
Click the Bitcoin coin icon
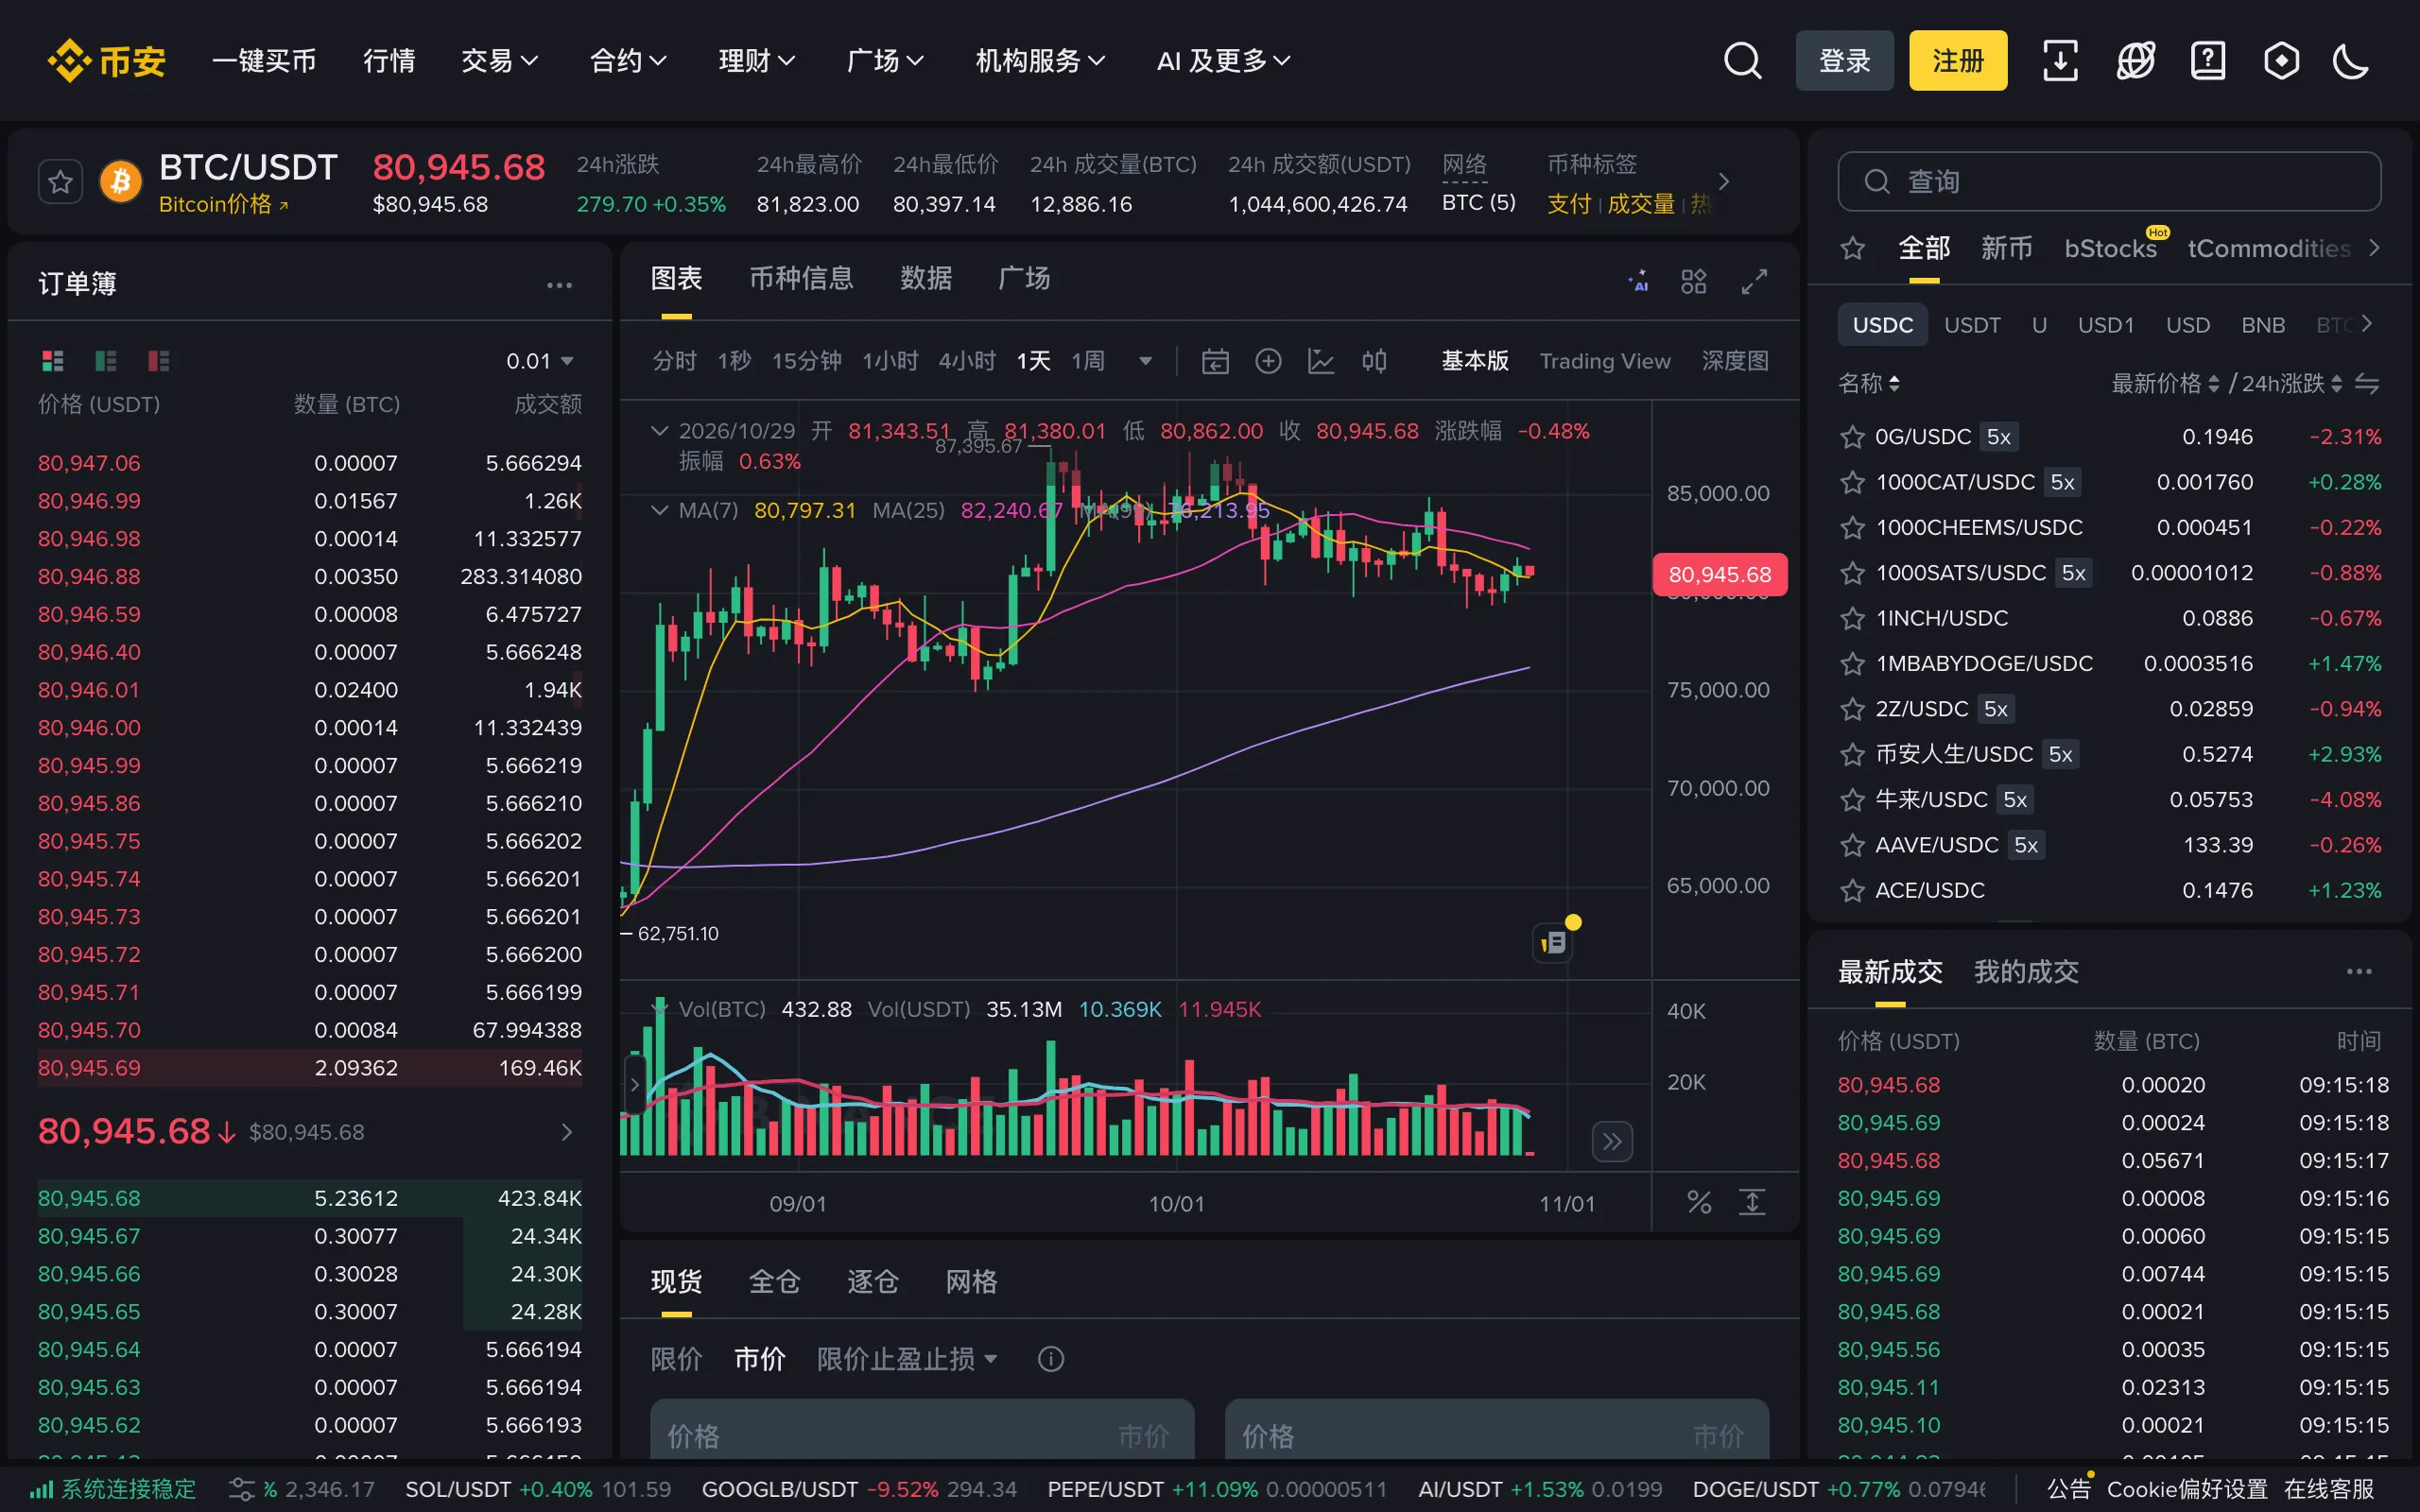[121, 182]
